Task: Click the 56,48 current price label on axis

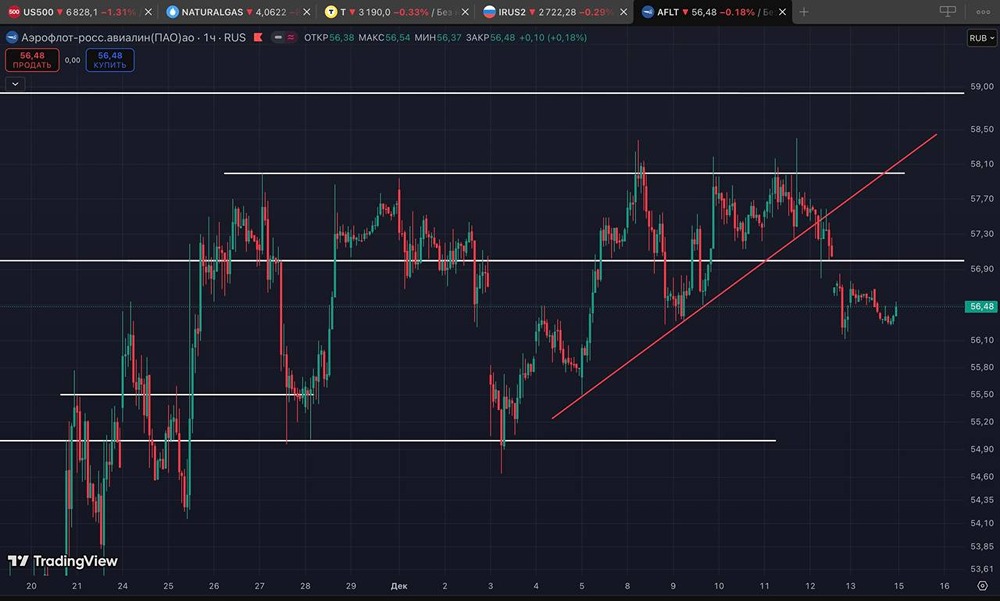Action: click(x=981, y=307)
